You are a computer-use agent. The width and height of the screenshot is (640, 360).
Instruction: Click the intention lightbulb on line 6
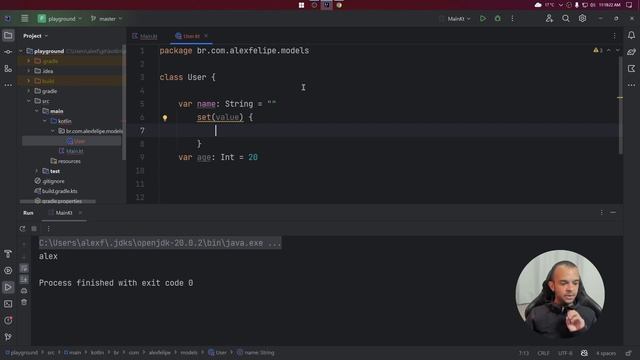point(165,118)
